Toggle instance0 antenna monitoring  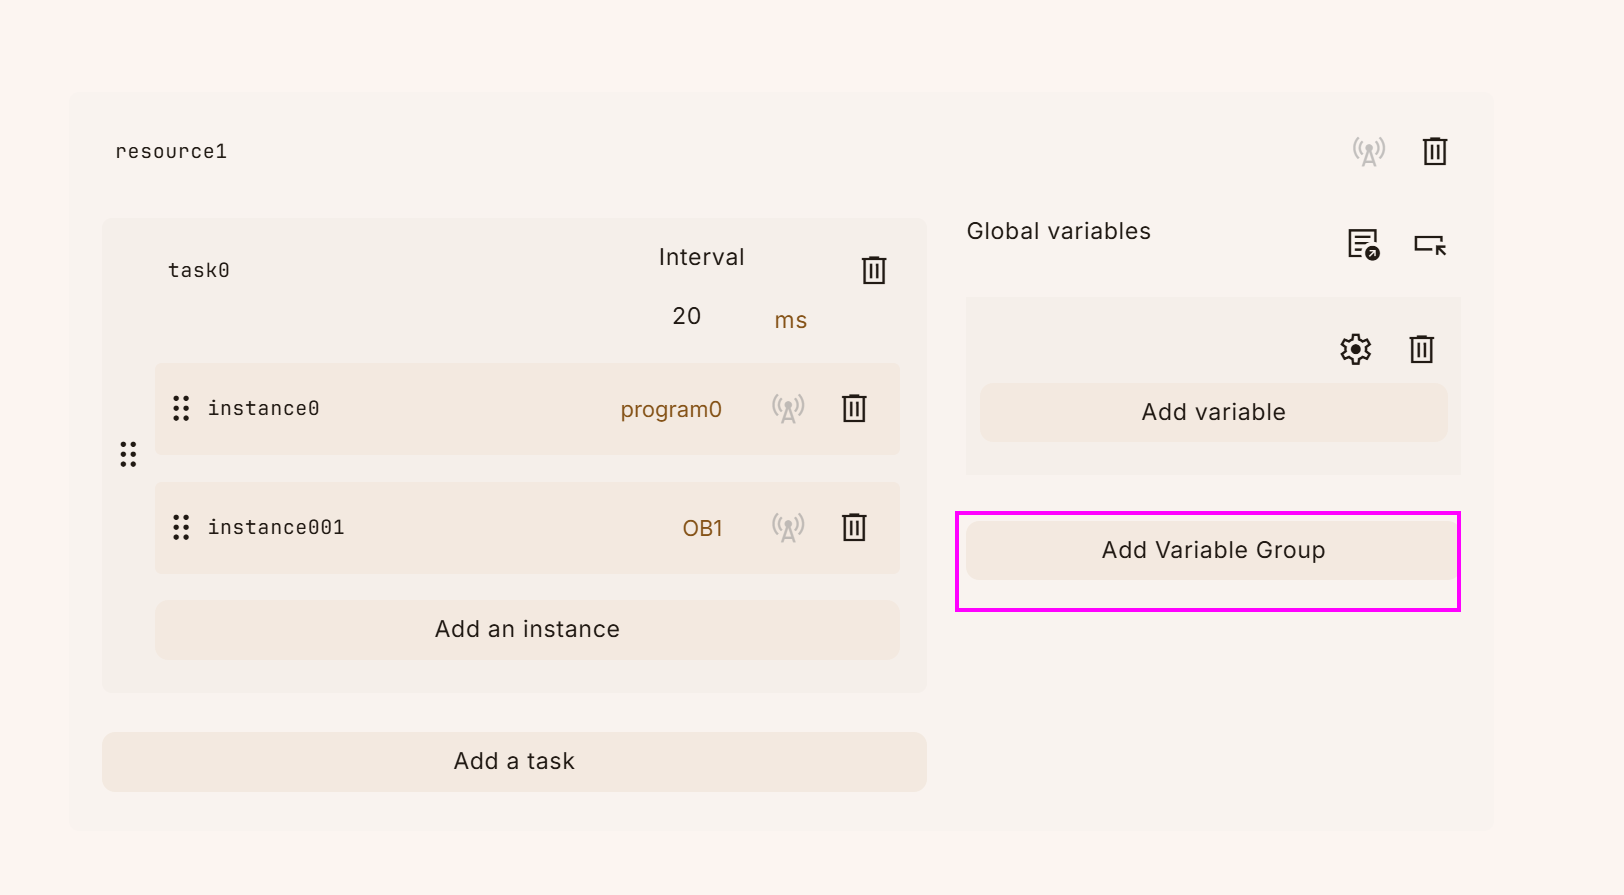point(788,408)
